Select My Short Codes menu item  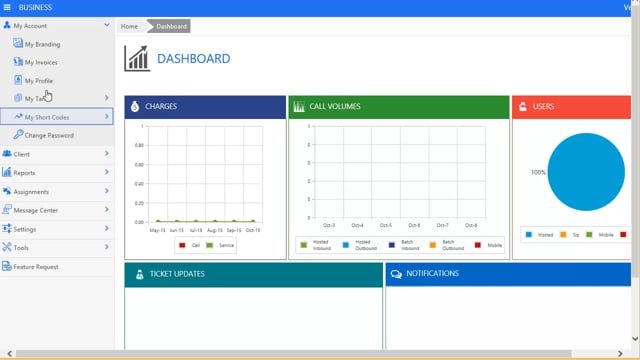point(57,117)
